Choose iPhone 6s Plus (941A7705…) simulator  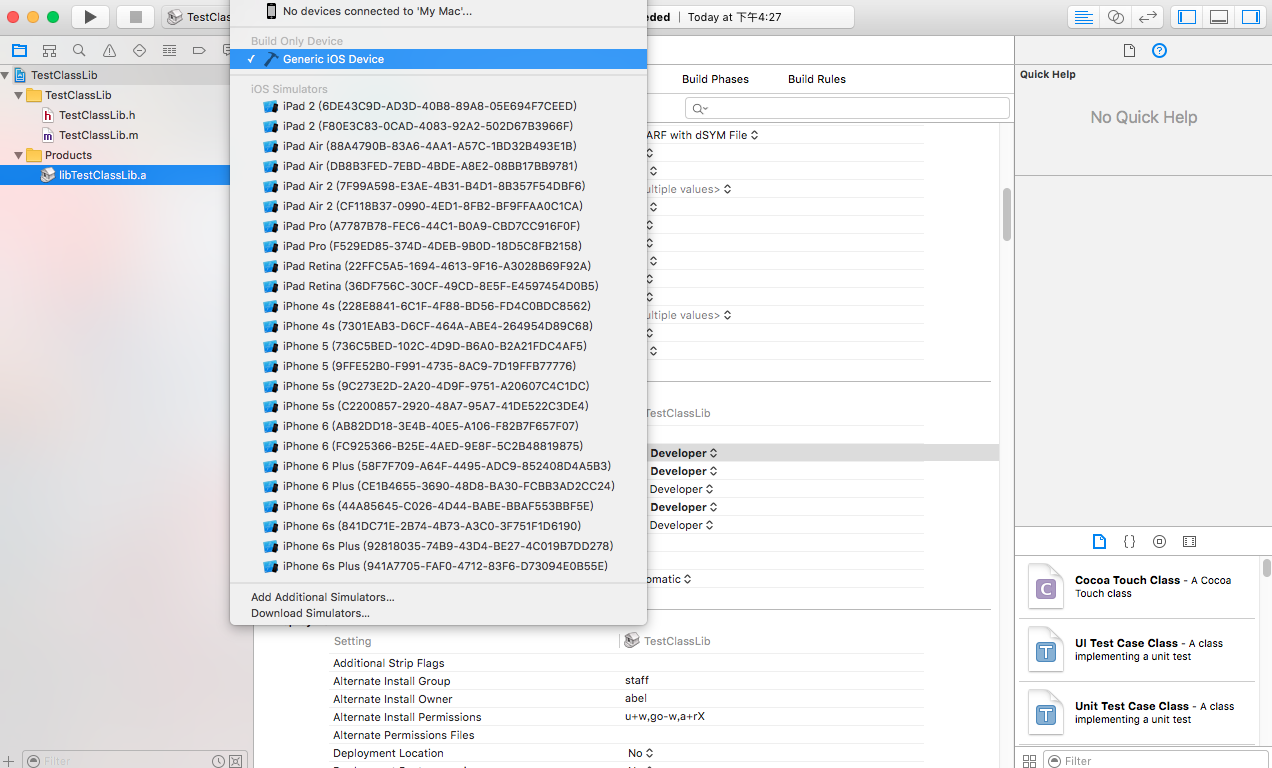(438, 566)
